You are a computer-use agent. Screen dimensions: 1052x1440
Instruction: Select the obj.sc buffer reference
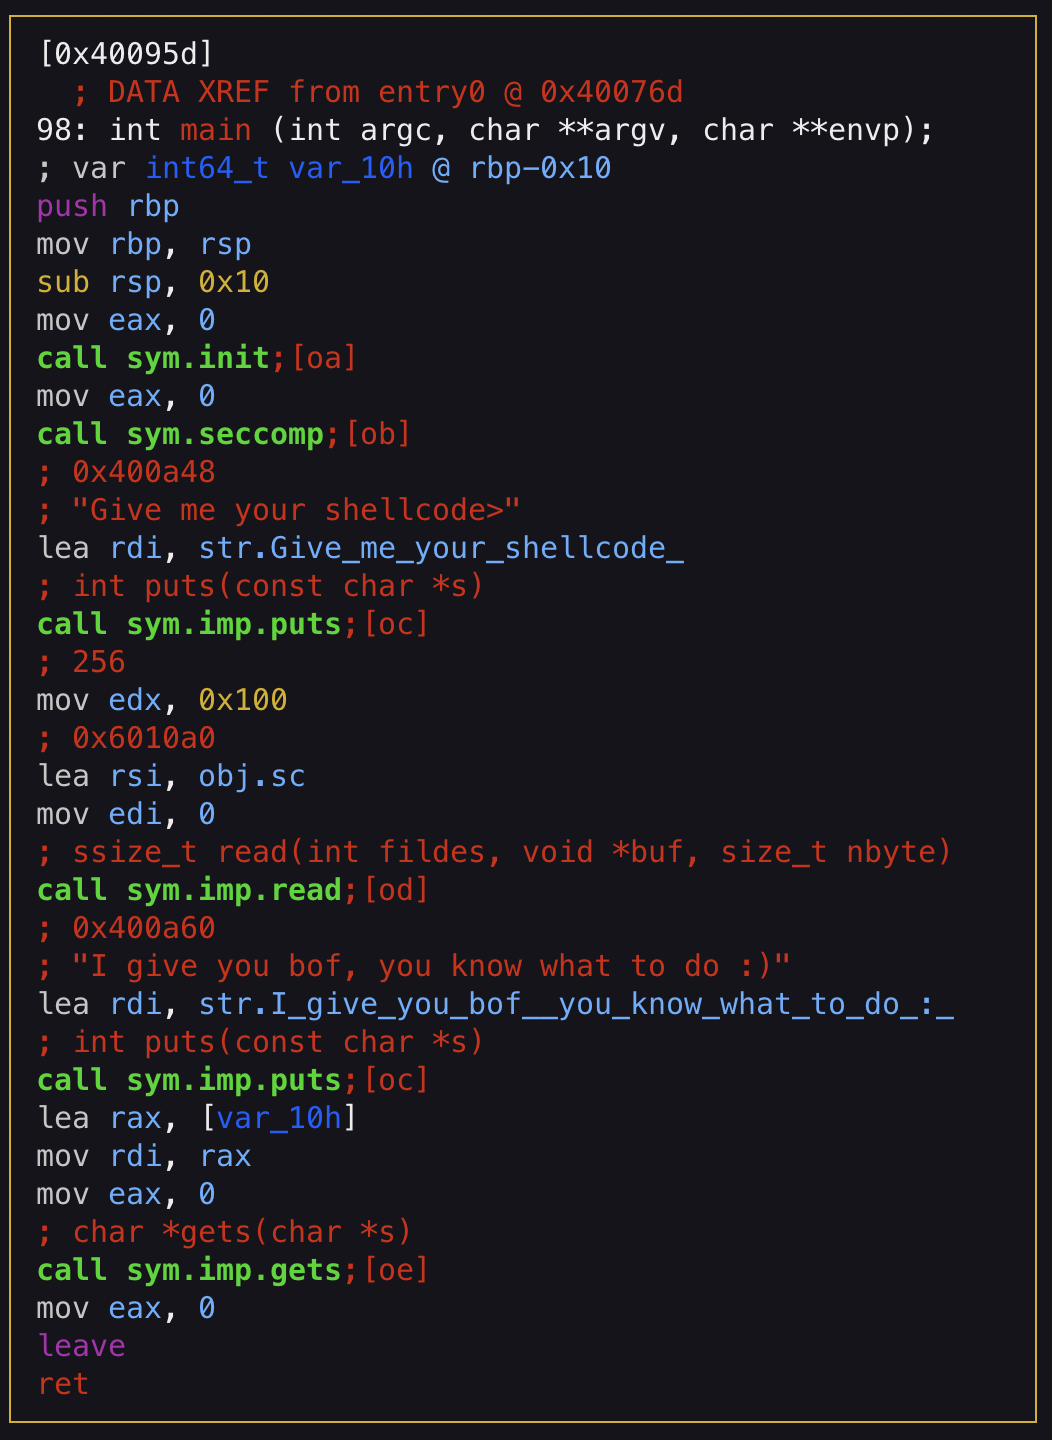tap(251, 776)
